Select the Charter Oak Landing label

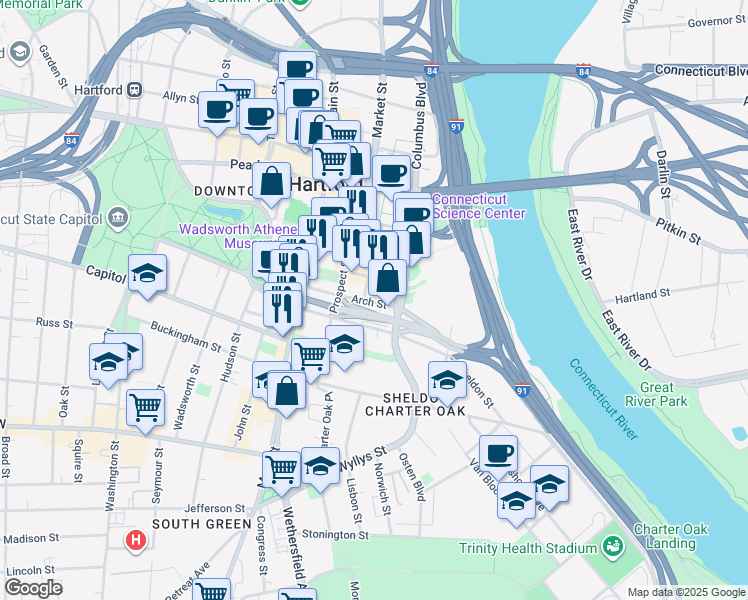[670, 537]
